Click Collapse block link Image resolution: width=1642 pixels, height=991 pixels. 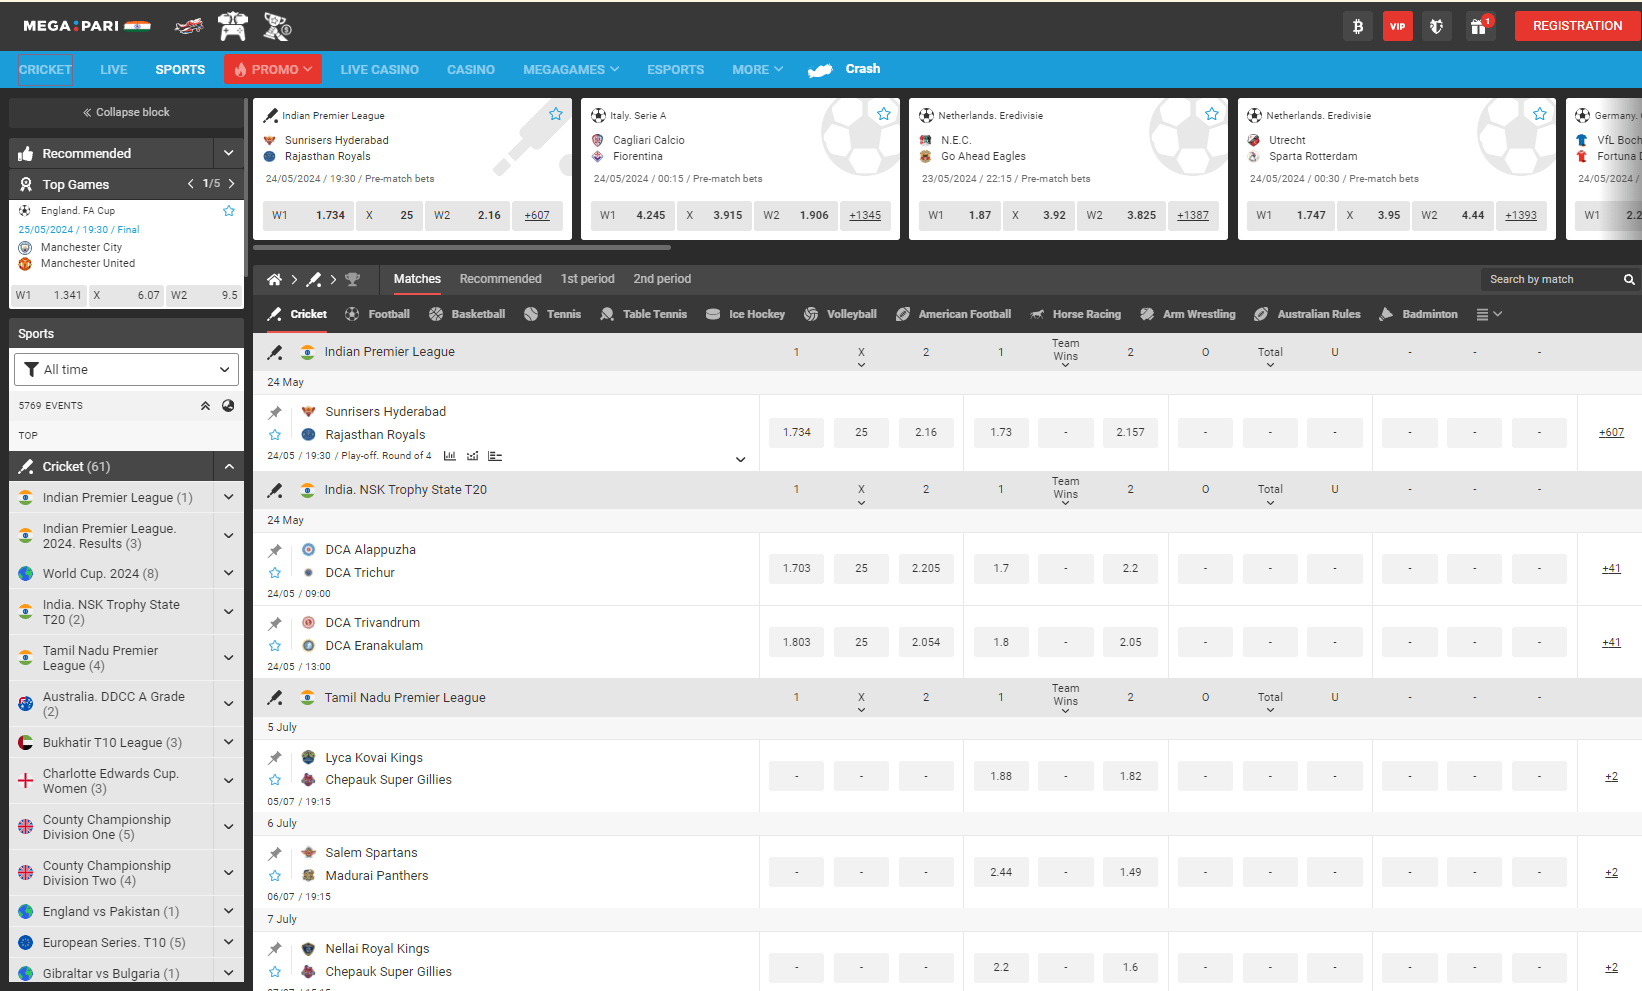[x=126, y=113]
